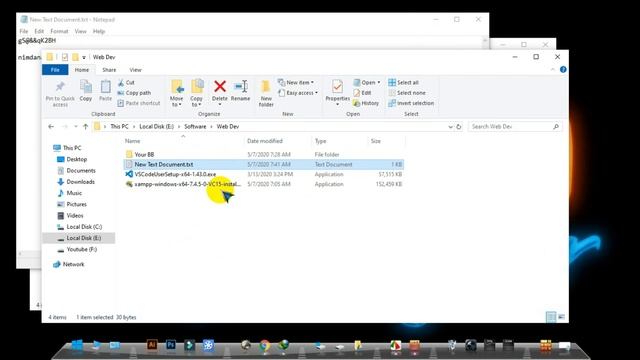Open Notepad's File menu
Image resolution: width=640 pixels, height=360 pixels.
click(x=24, y=31)
